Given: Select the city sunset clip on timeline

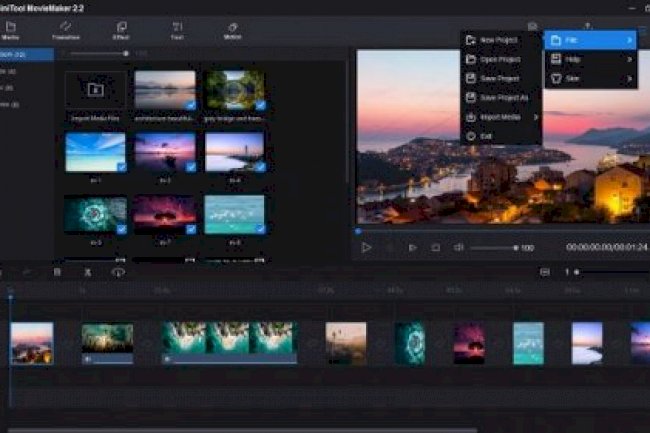Looking at the screenshot, I should tap(32, 343).
